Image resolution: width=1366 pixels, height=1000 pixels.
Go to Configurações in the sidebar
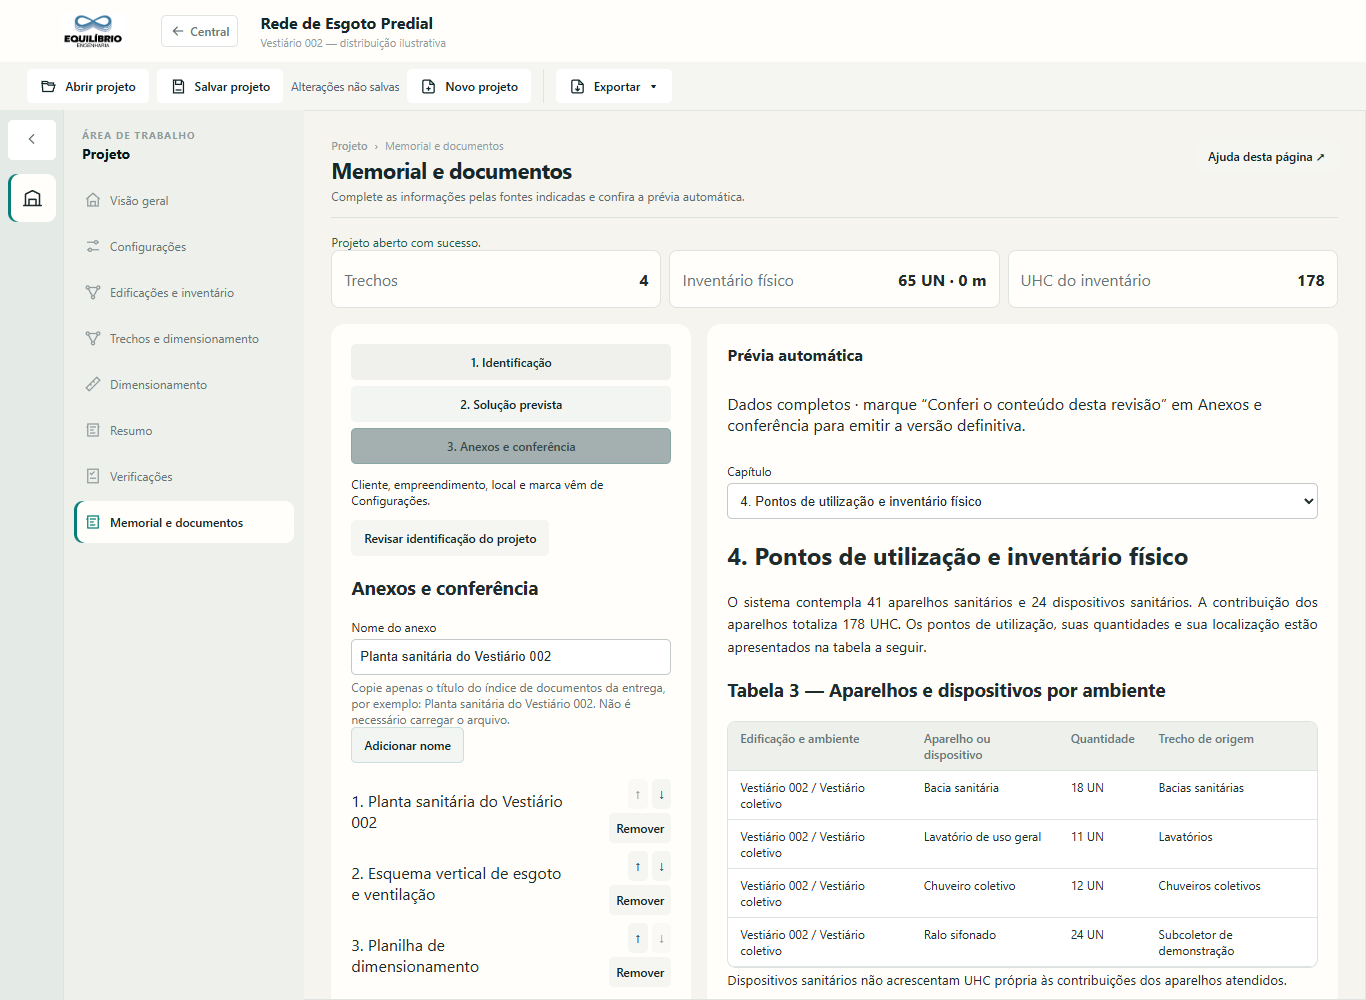[x=184, y=246]
